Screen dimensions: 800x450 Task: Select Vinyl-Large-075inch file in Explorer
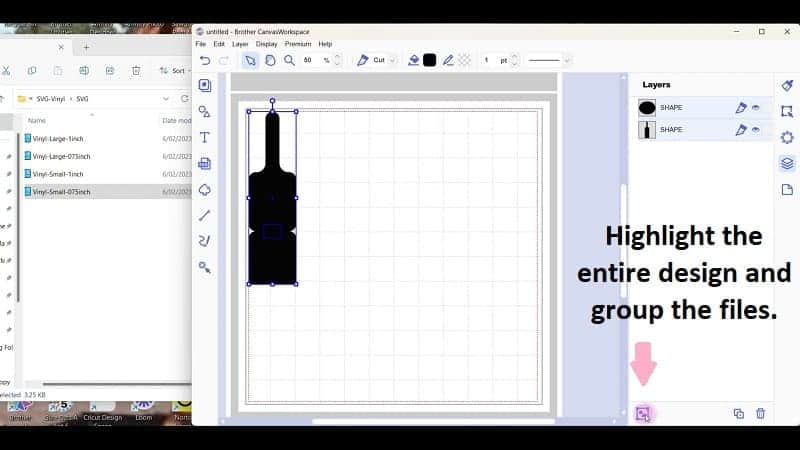pyautogui.click(x=61, y=157)
